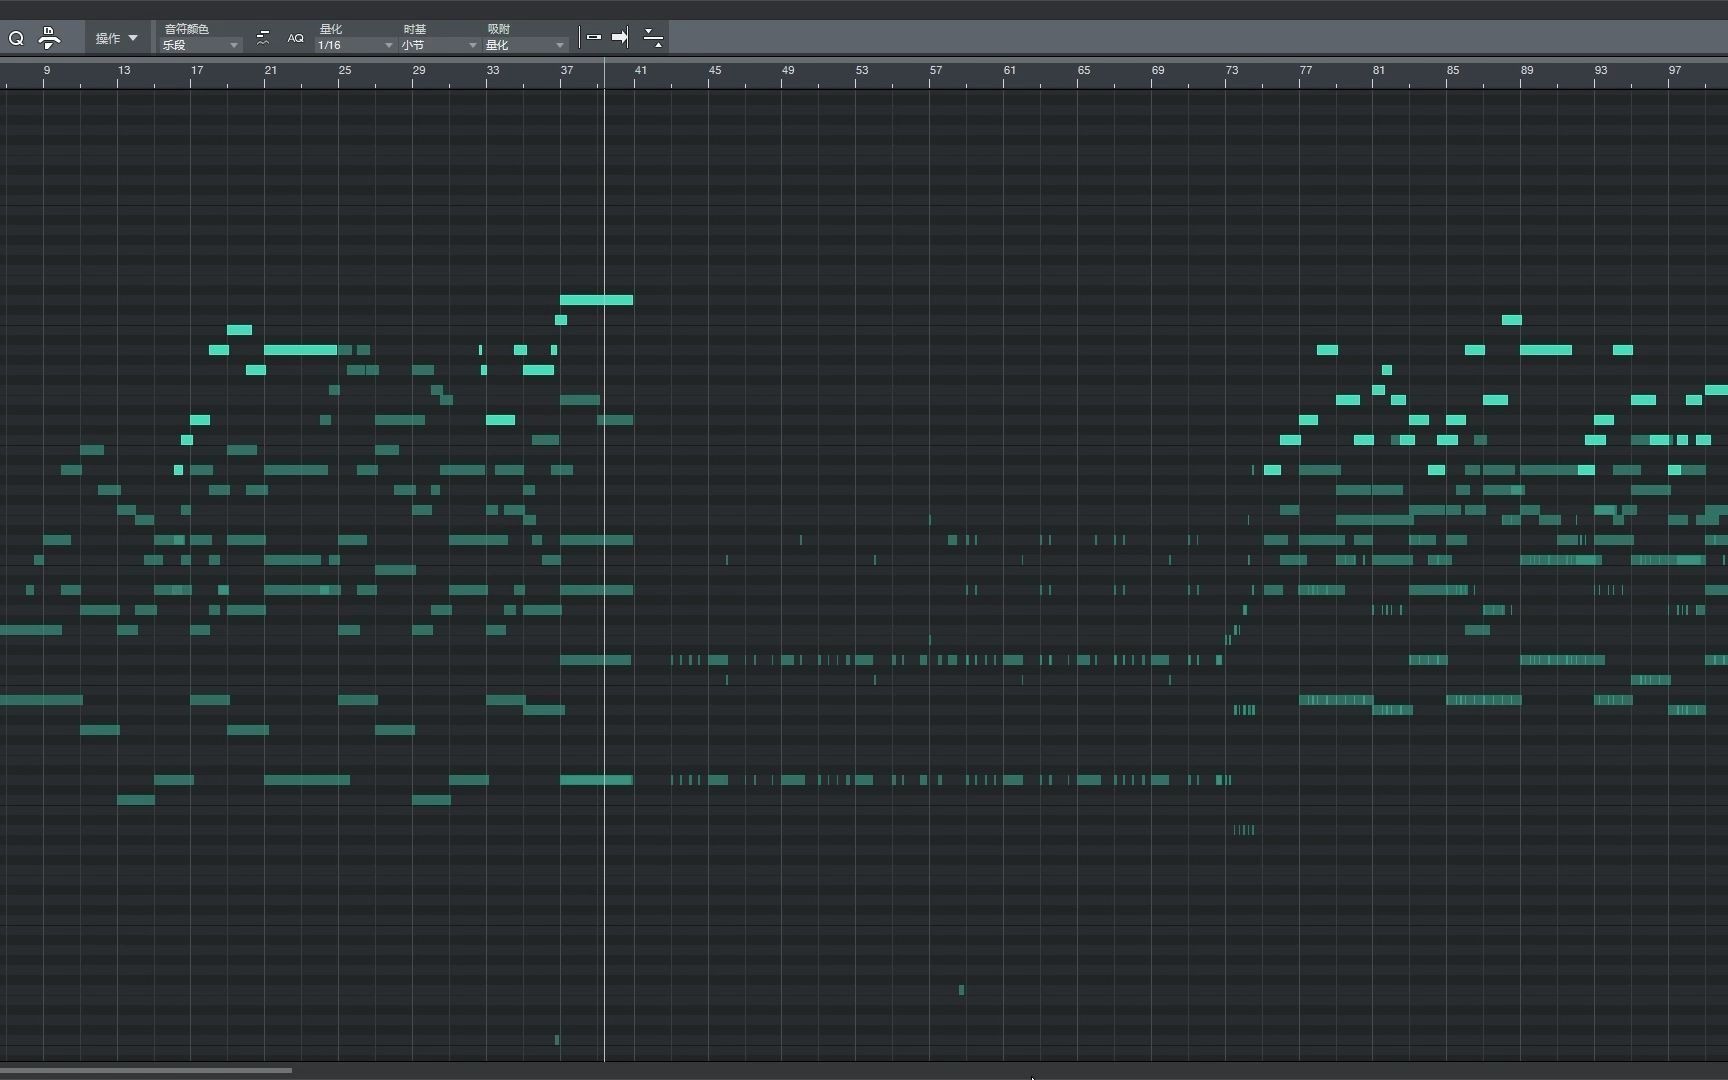
Task: Open the 操作 actions menu
Action: [116, 38]
